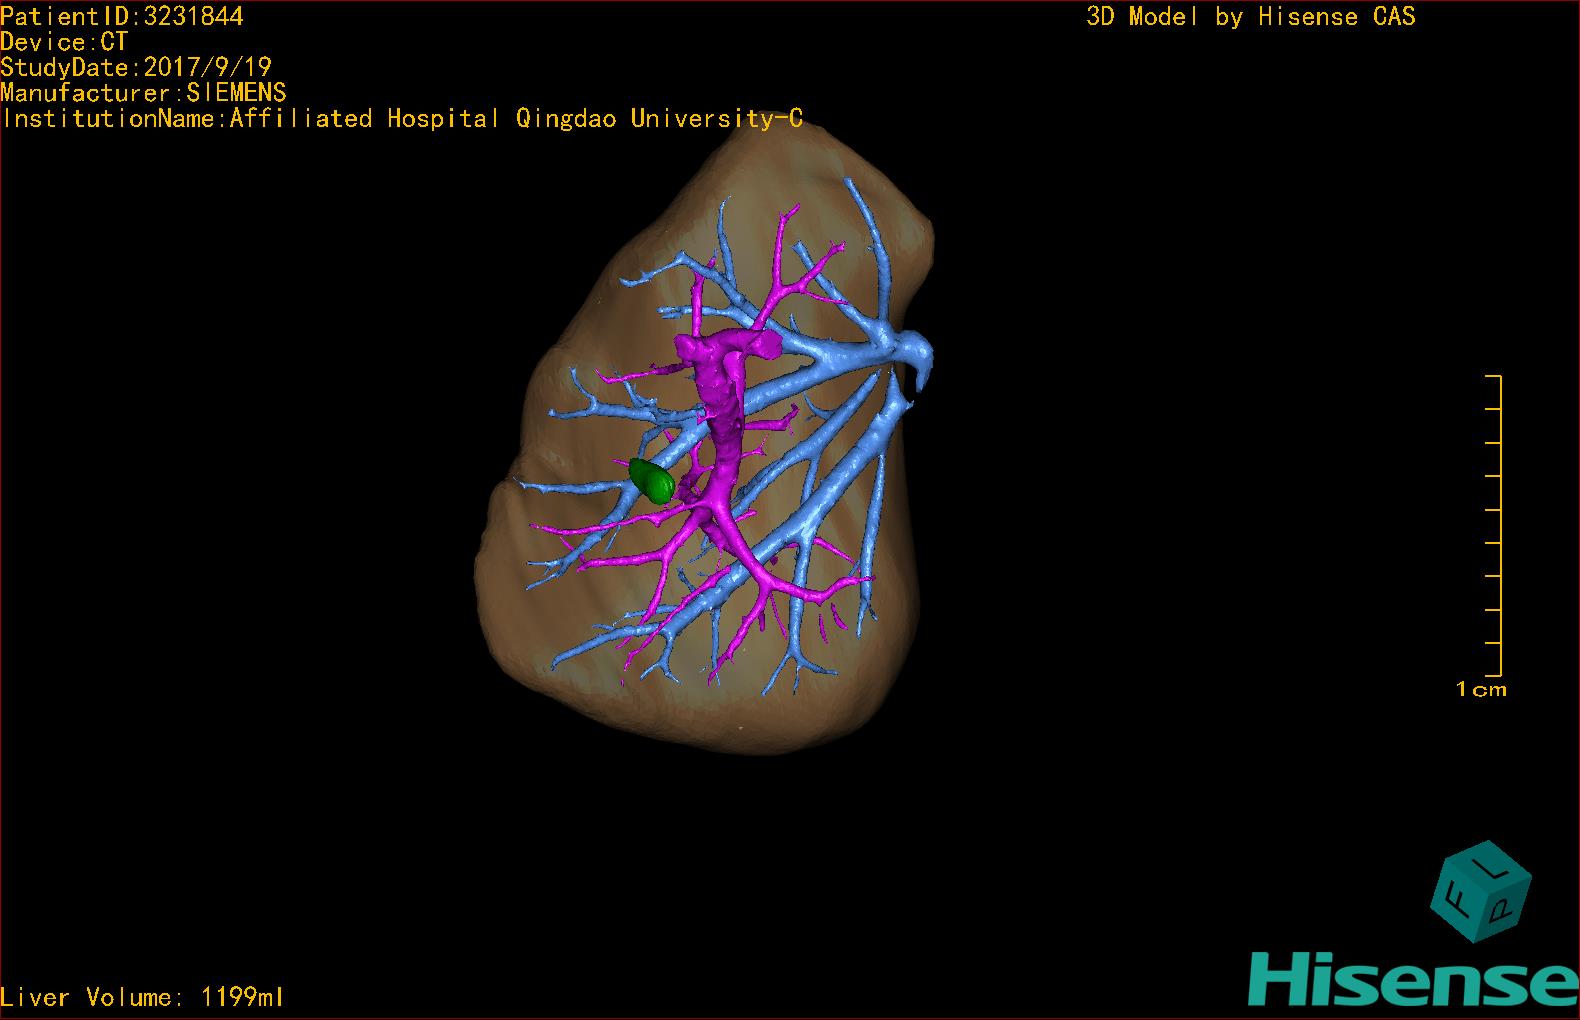Click the 1cm scale label
This screenshot has height=1020, width=1580.
pyautogui.click(x=1481, y=689)
